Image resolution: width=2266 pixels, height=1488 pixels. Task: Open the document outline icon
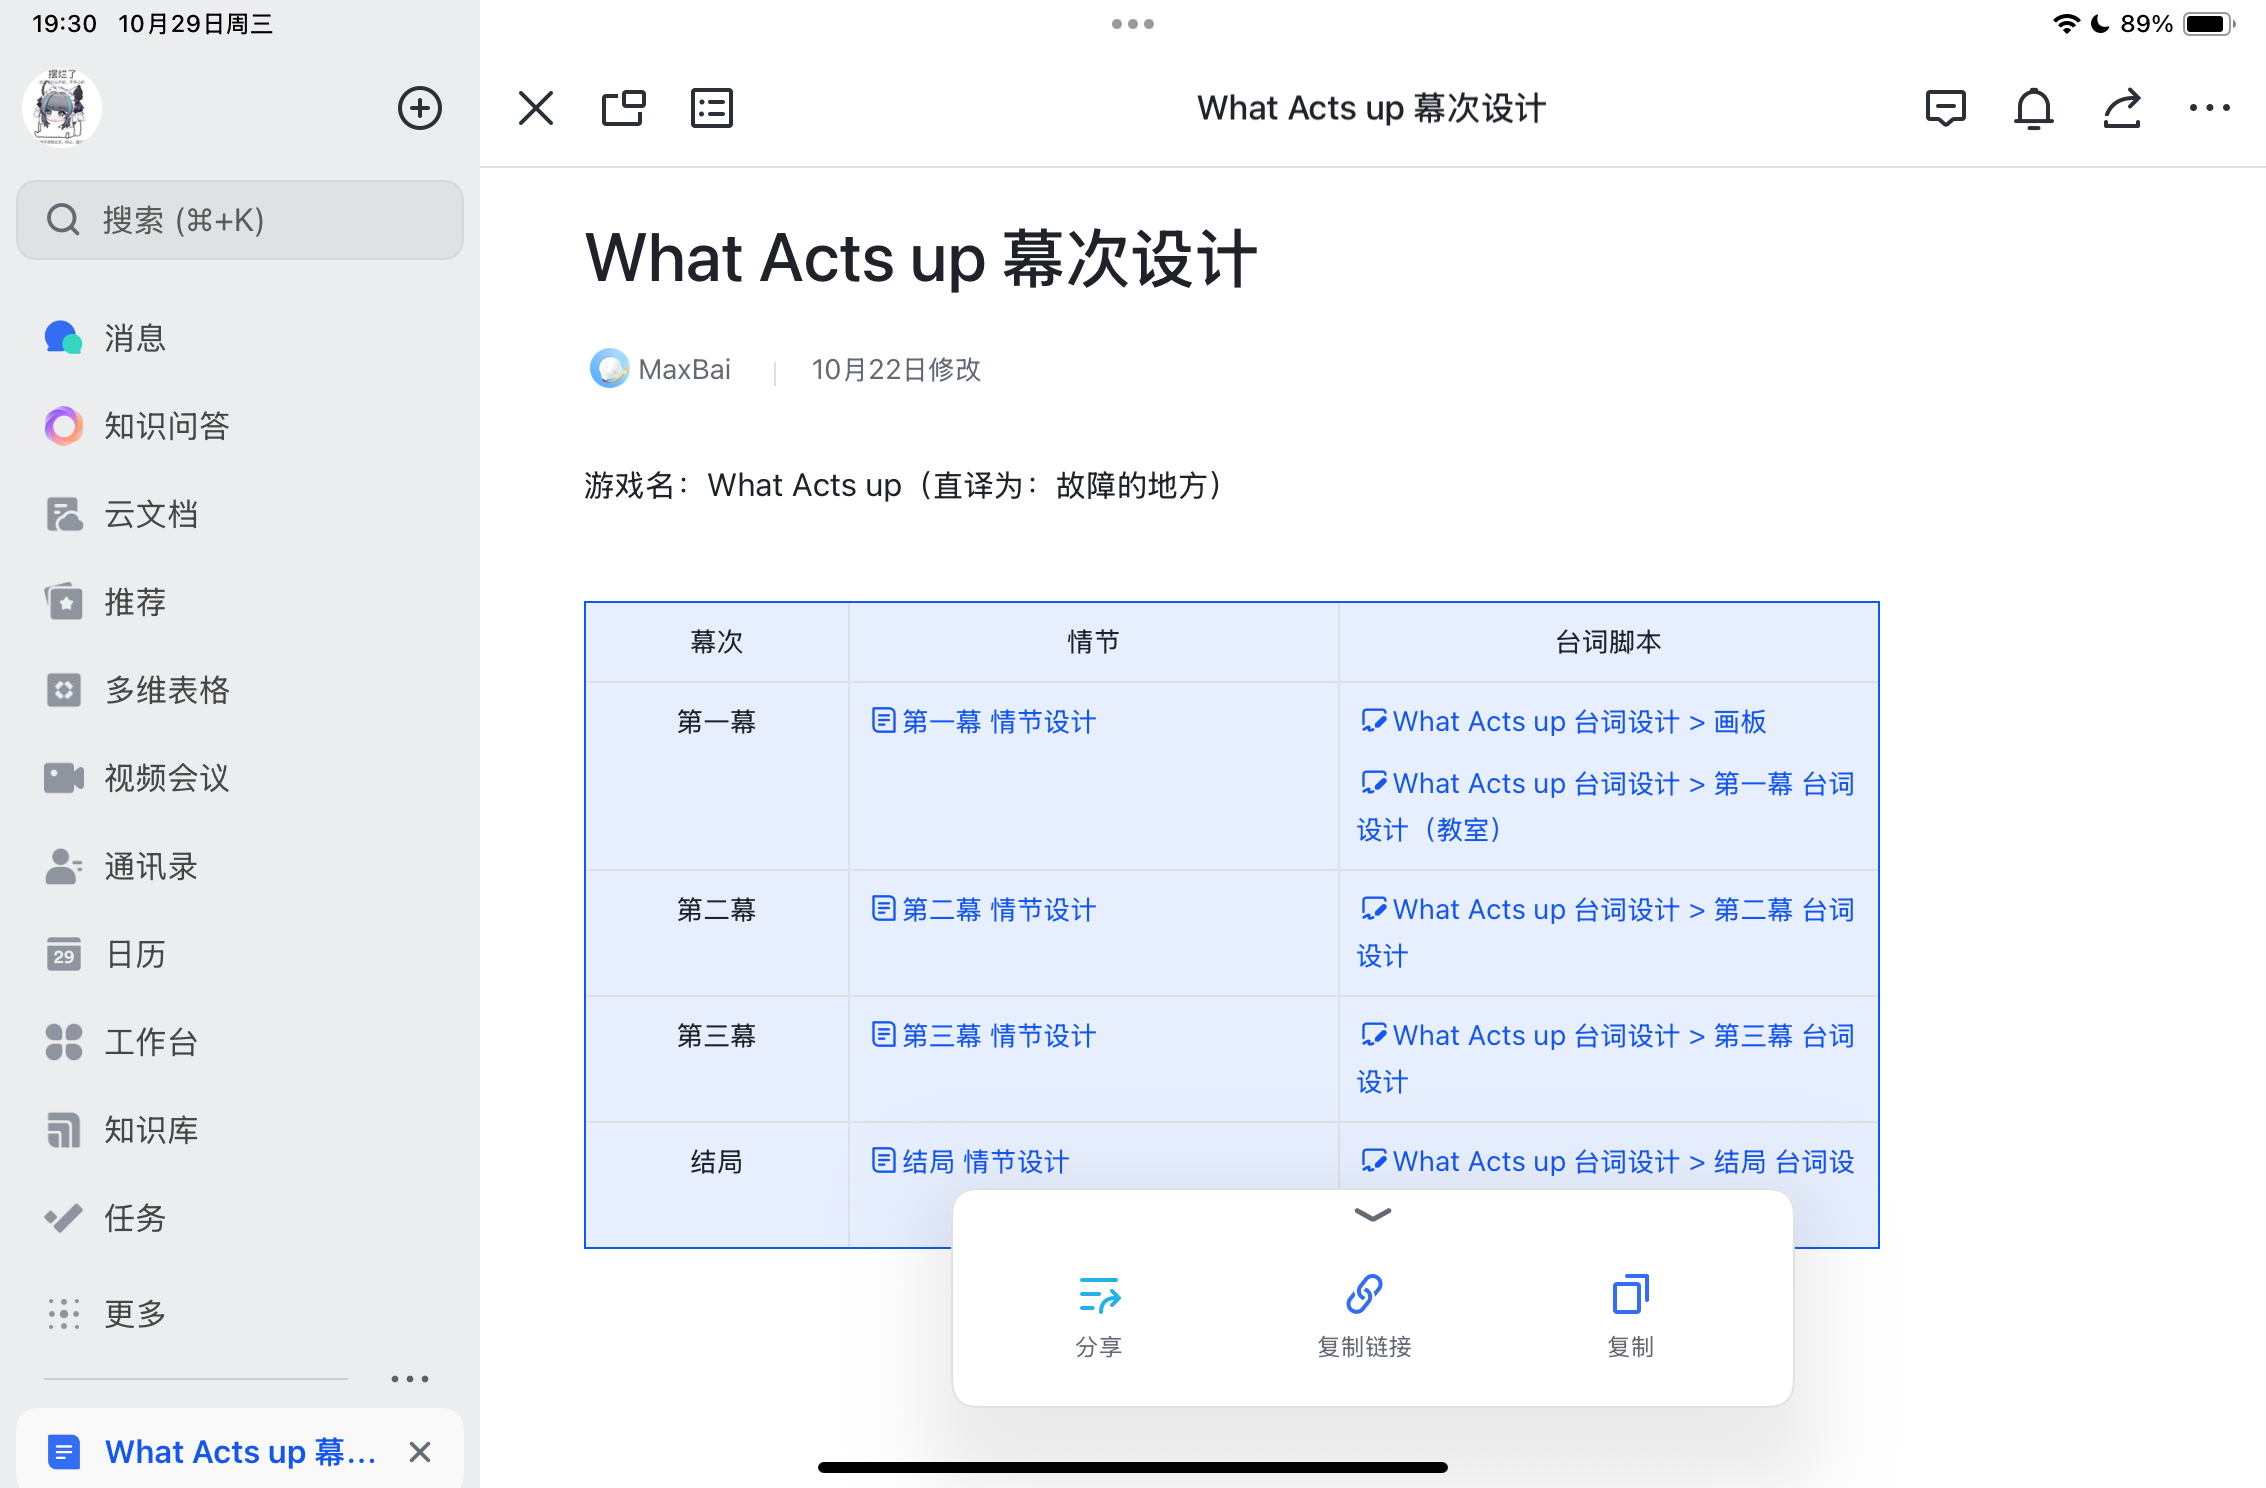[x=711, y=108]
